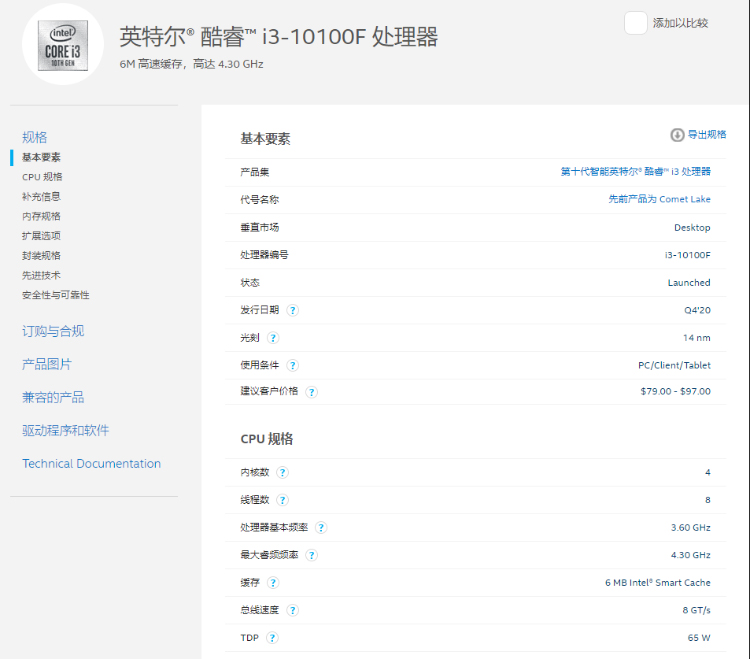Open help icon next to 使用条件
The width and height of the screenshot is (750, 659).
tap(292, 365)
